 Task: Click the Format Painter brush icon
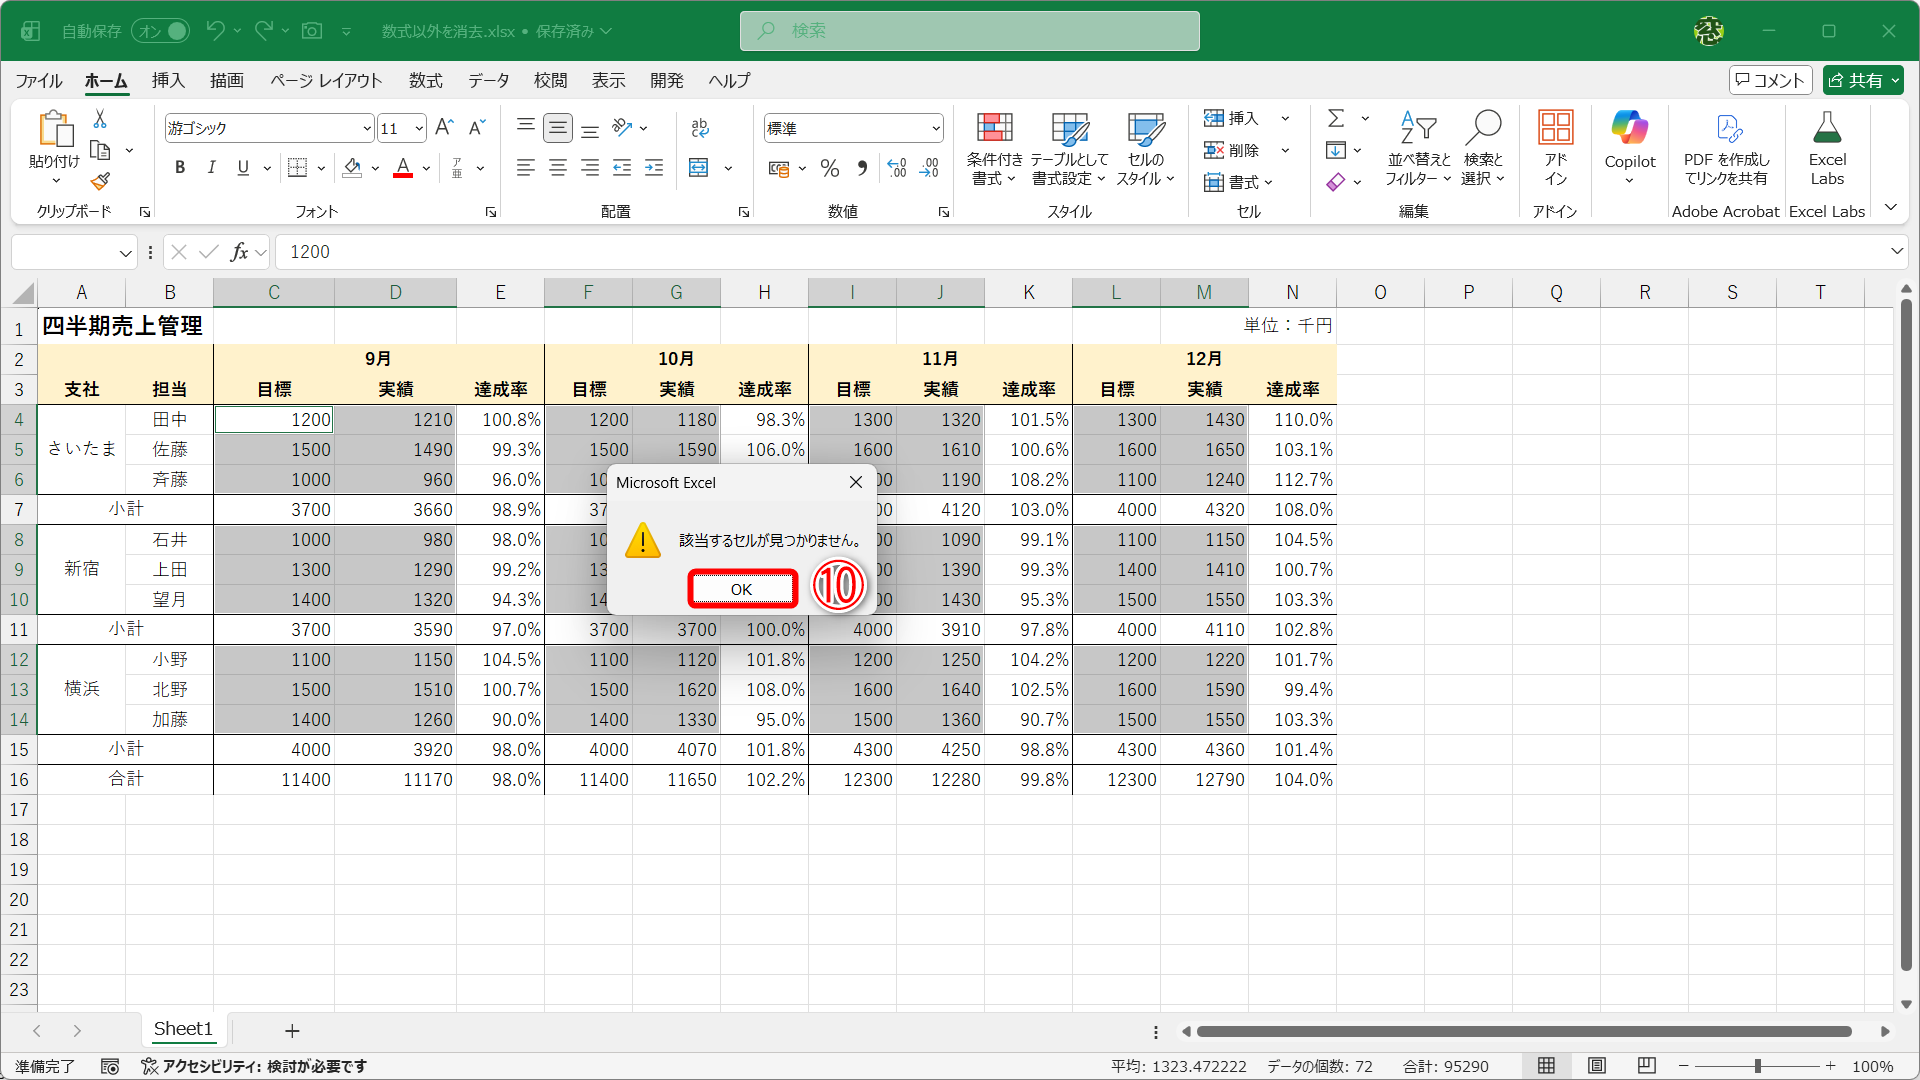click(x=100, y=182)
